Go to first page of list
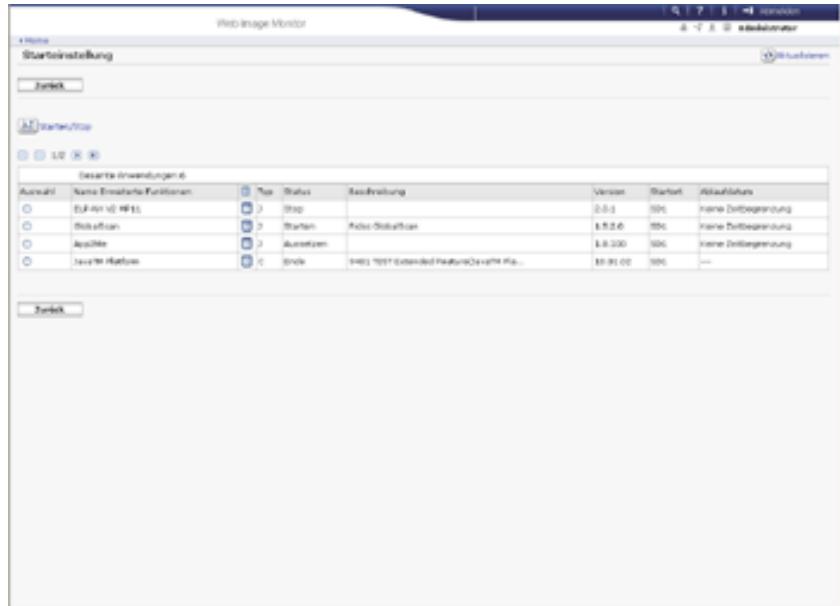Screen dimensions: 840x606 pos(22,155)
